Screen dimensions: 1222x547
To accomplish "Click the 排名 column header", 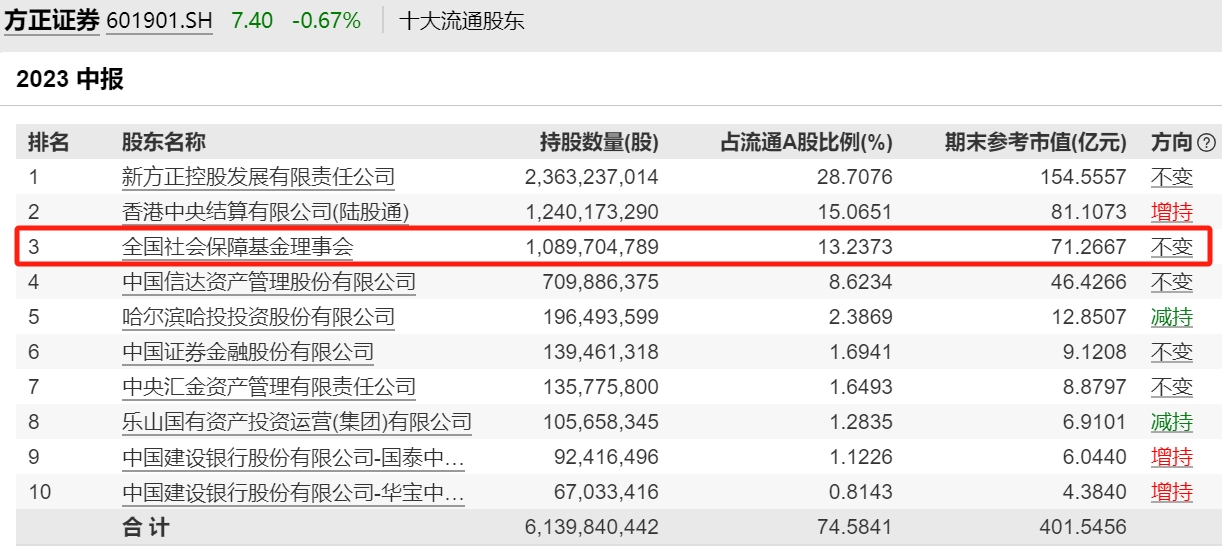I will click(49, 142).
